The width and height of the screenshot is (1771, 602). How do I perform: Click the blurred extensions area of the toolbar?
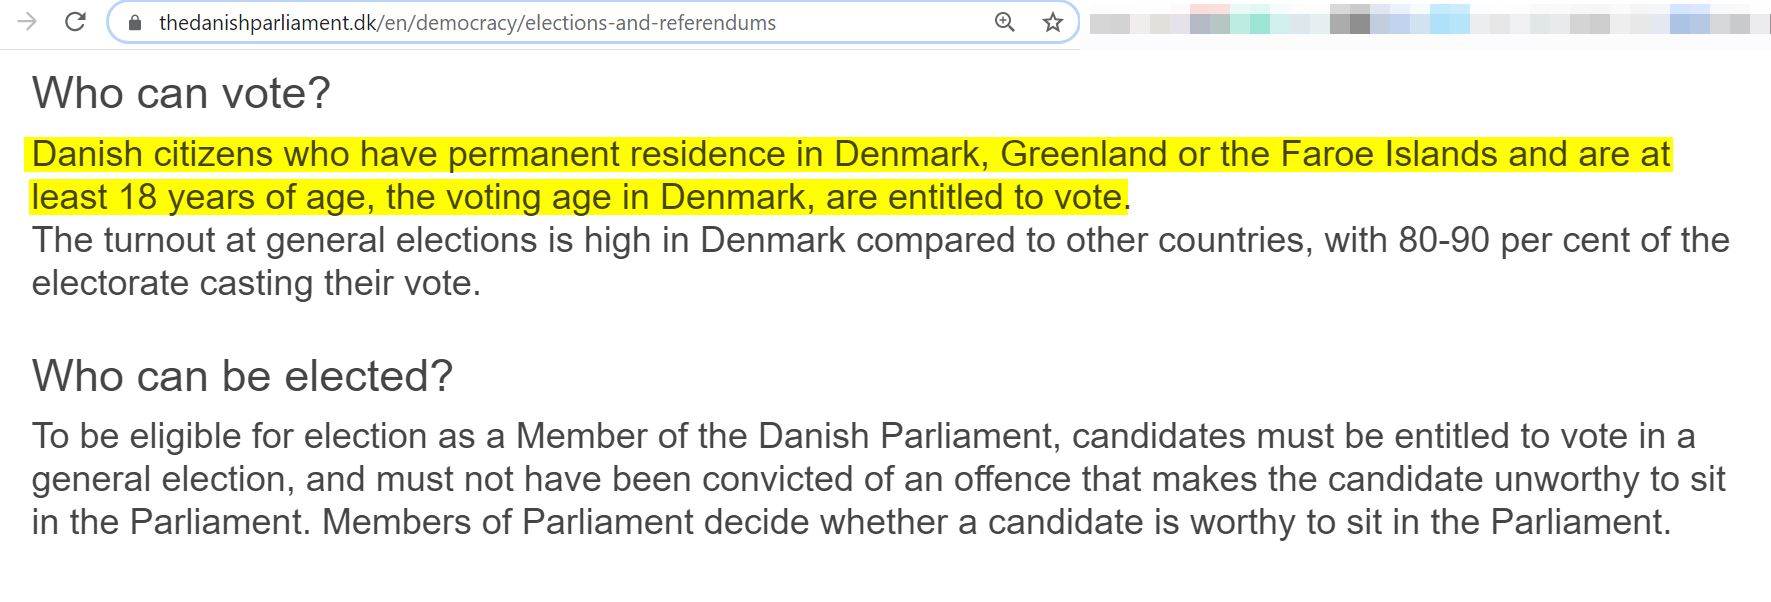(x=1425, y=22)
